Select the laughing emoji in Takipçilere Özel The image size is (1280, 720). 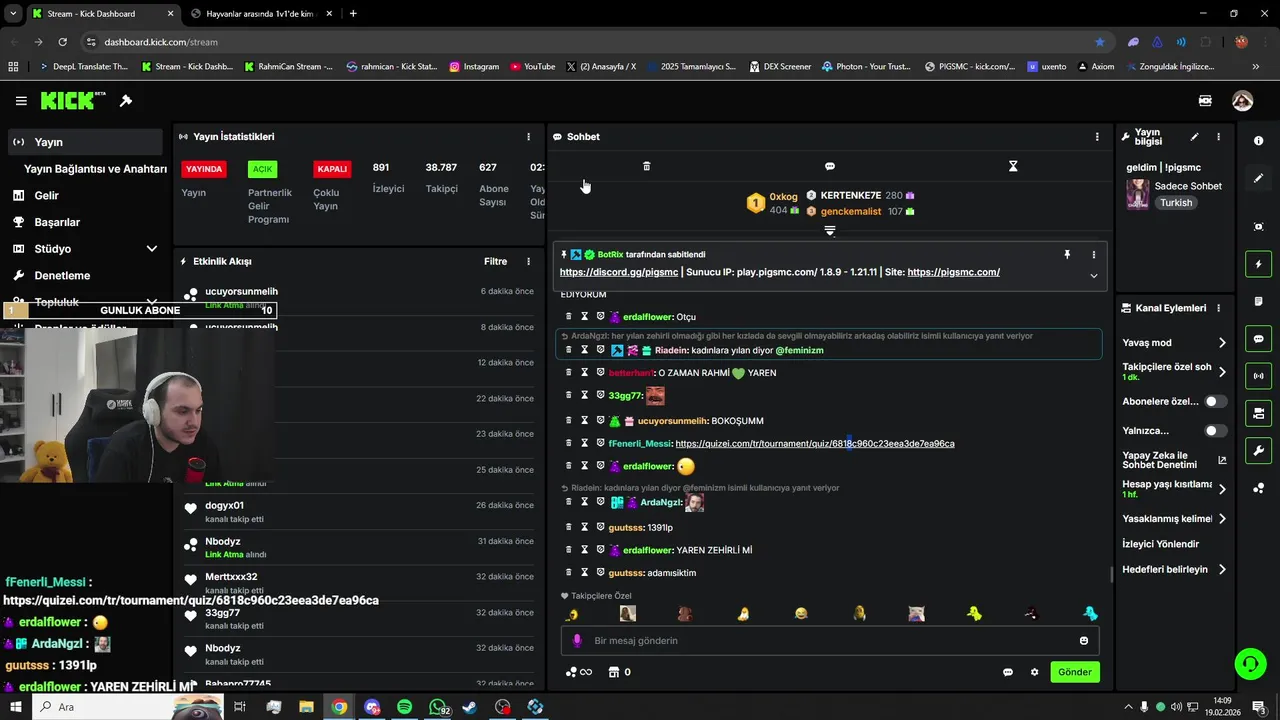pyautogui.click(x=801, y=614)
